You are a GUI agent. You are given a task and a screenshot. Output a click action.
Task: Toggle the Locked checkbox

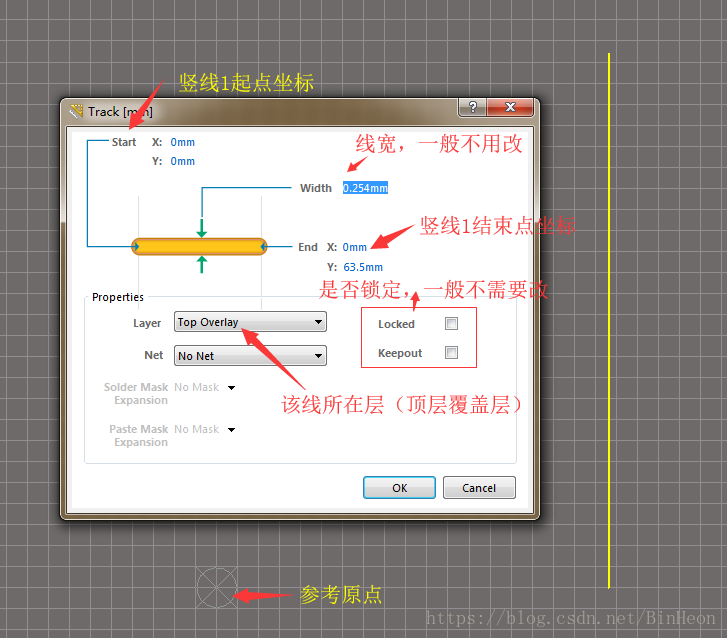(x=451, y=324)
